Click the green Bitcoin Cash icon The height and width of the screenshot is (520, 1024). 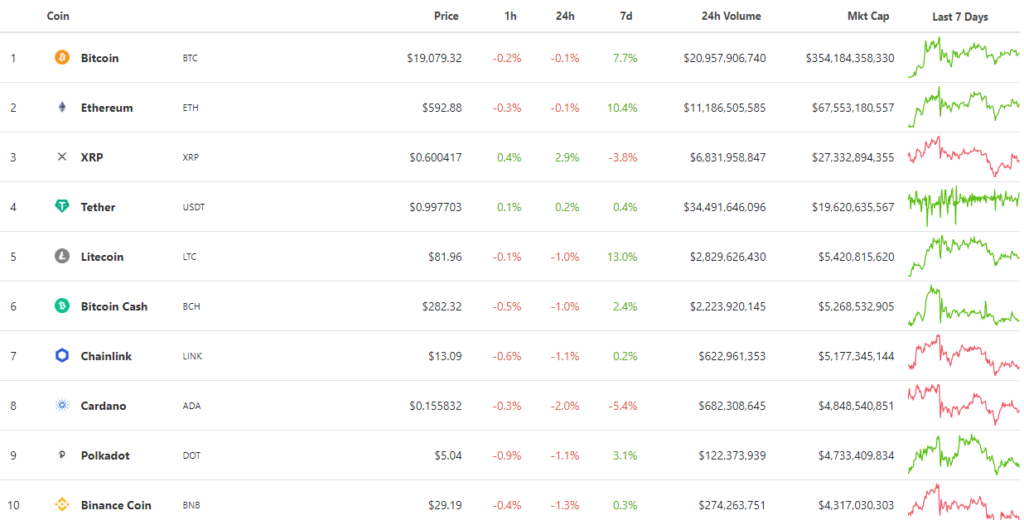pyautogui.click(x=62, y=306)
